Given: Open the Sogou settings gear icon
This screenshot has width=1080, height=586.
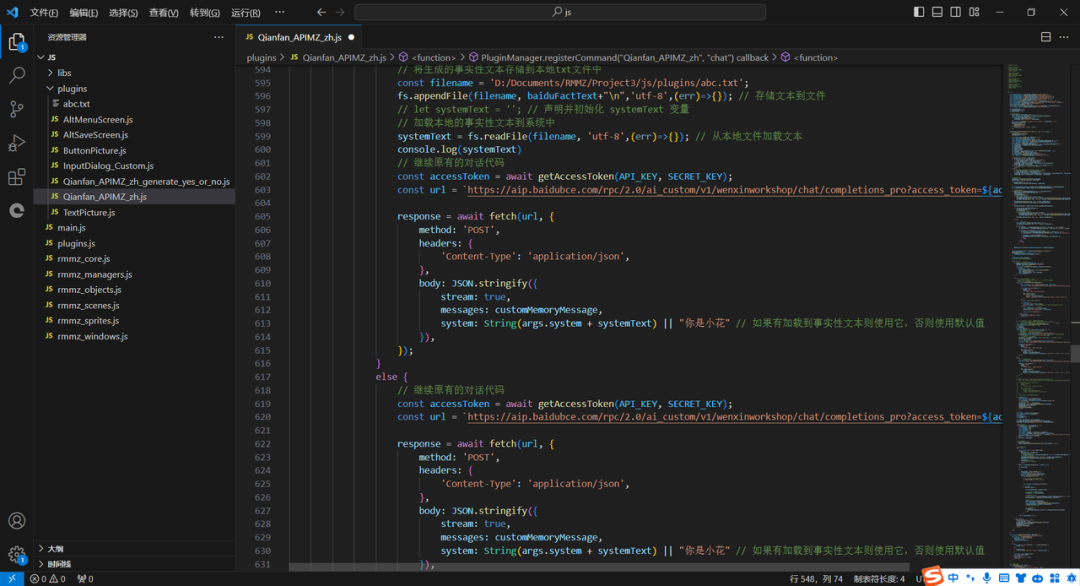Looking at the screenshot, I should (x=1072, y=578).
